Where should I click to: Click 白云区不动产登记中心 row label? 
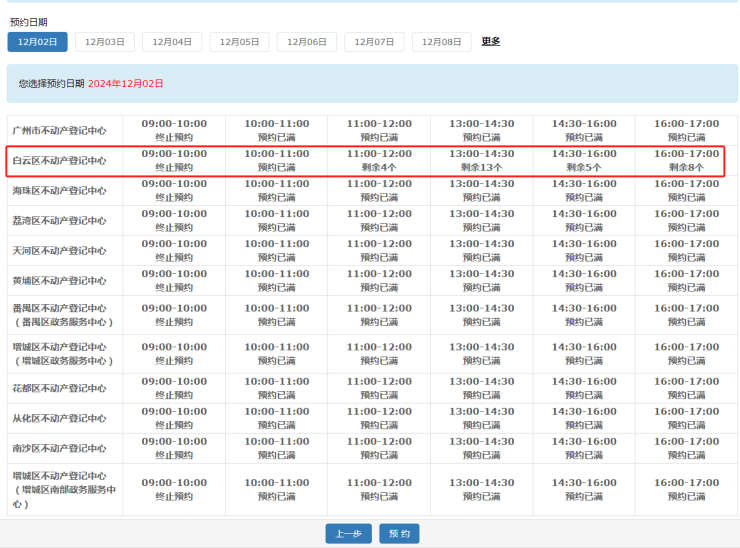pos(59,161)
